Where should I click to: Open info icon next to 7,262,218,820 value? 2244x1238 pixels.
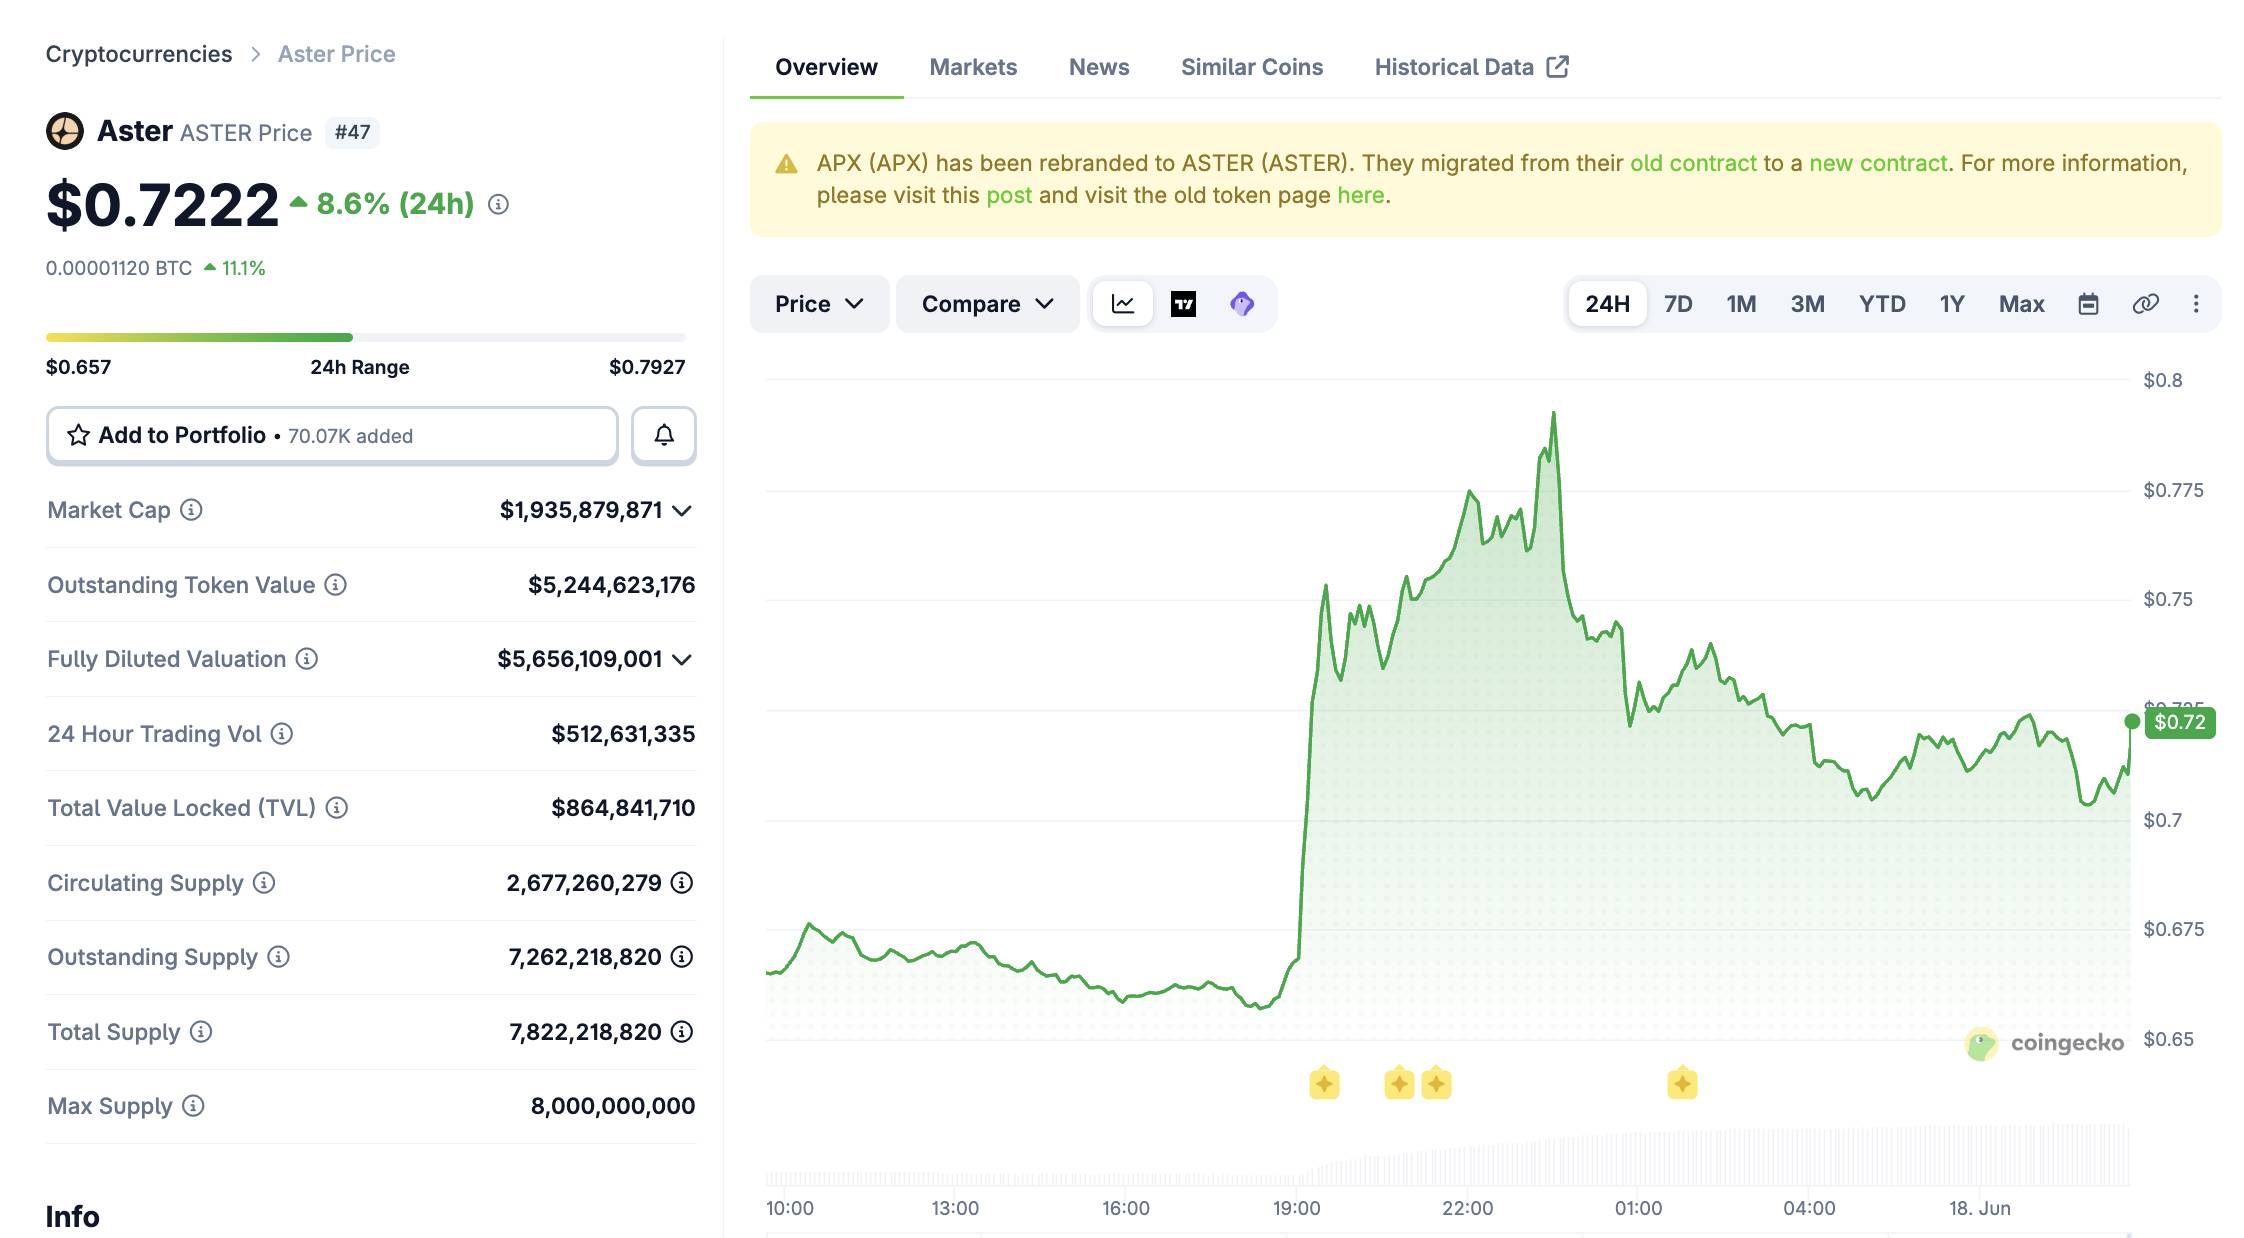(x=682, y=957)
